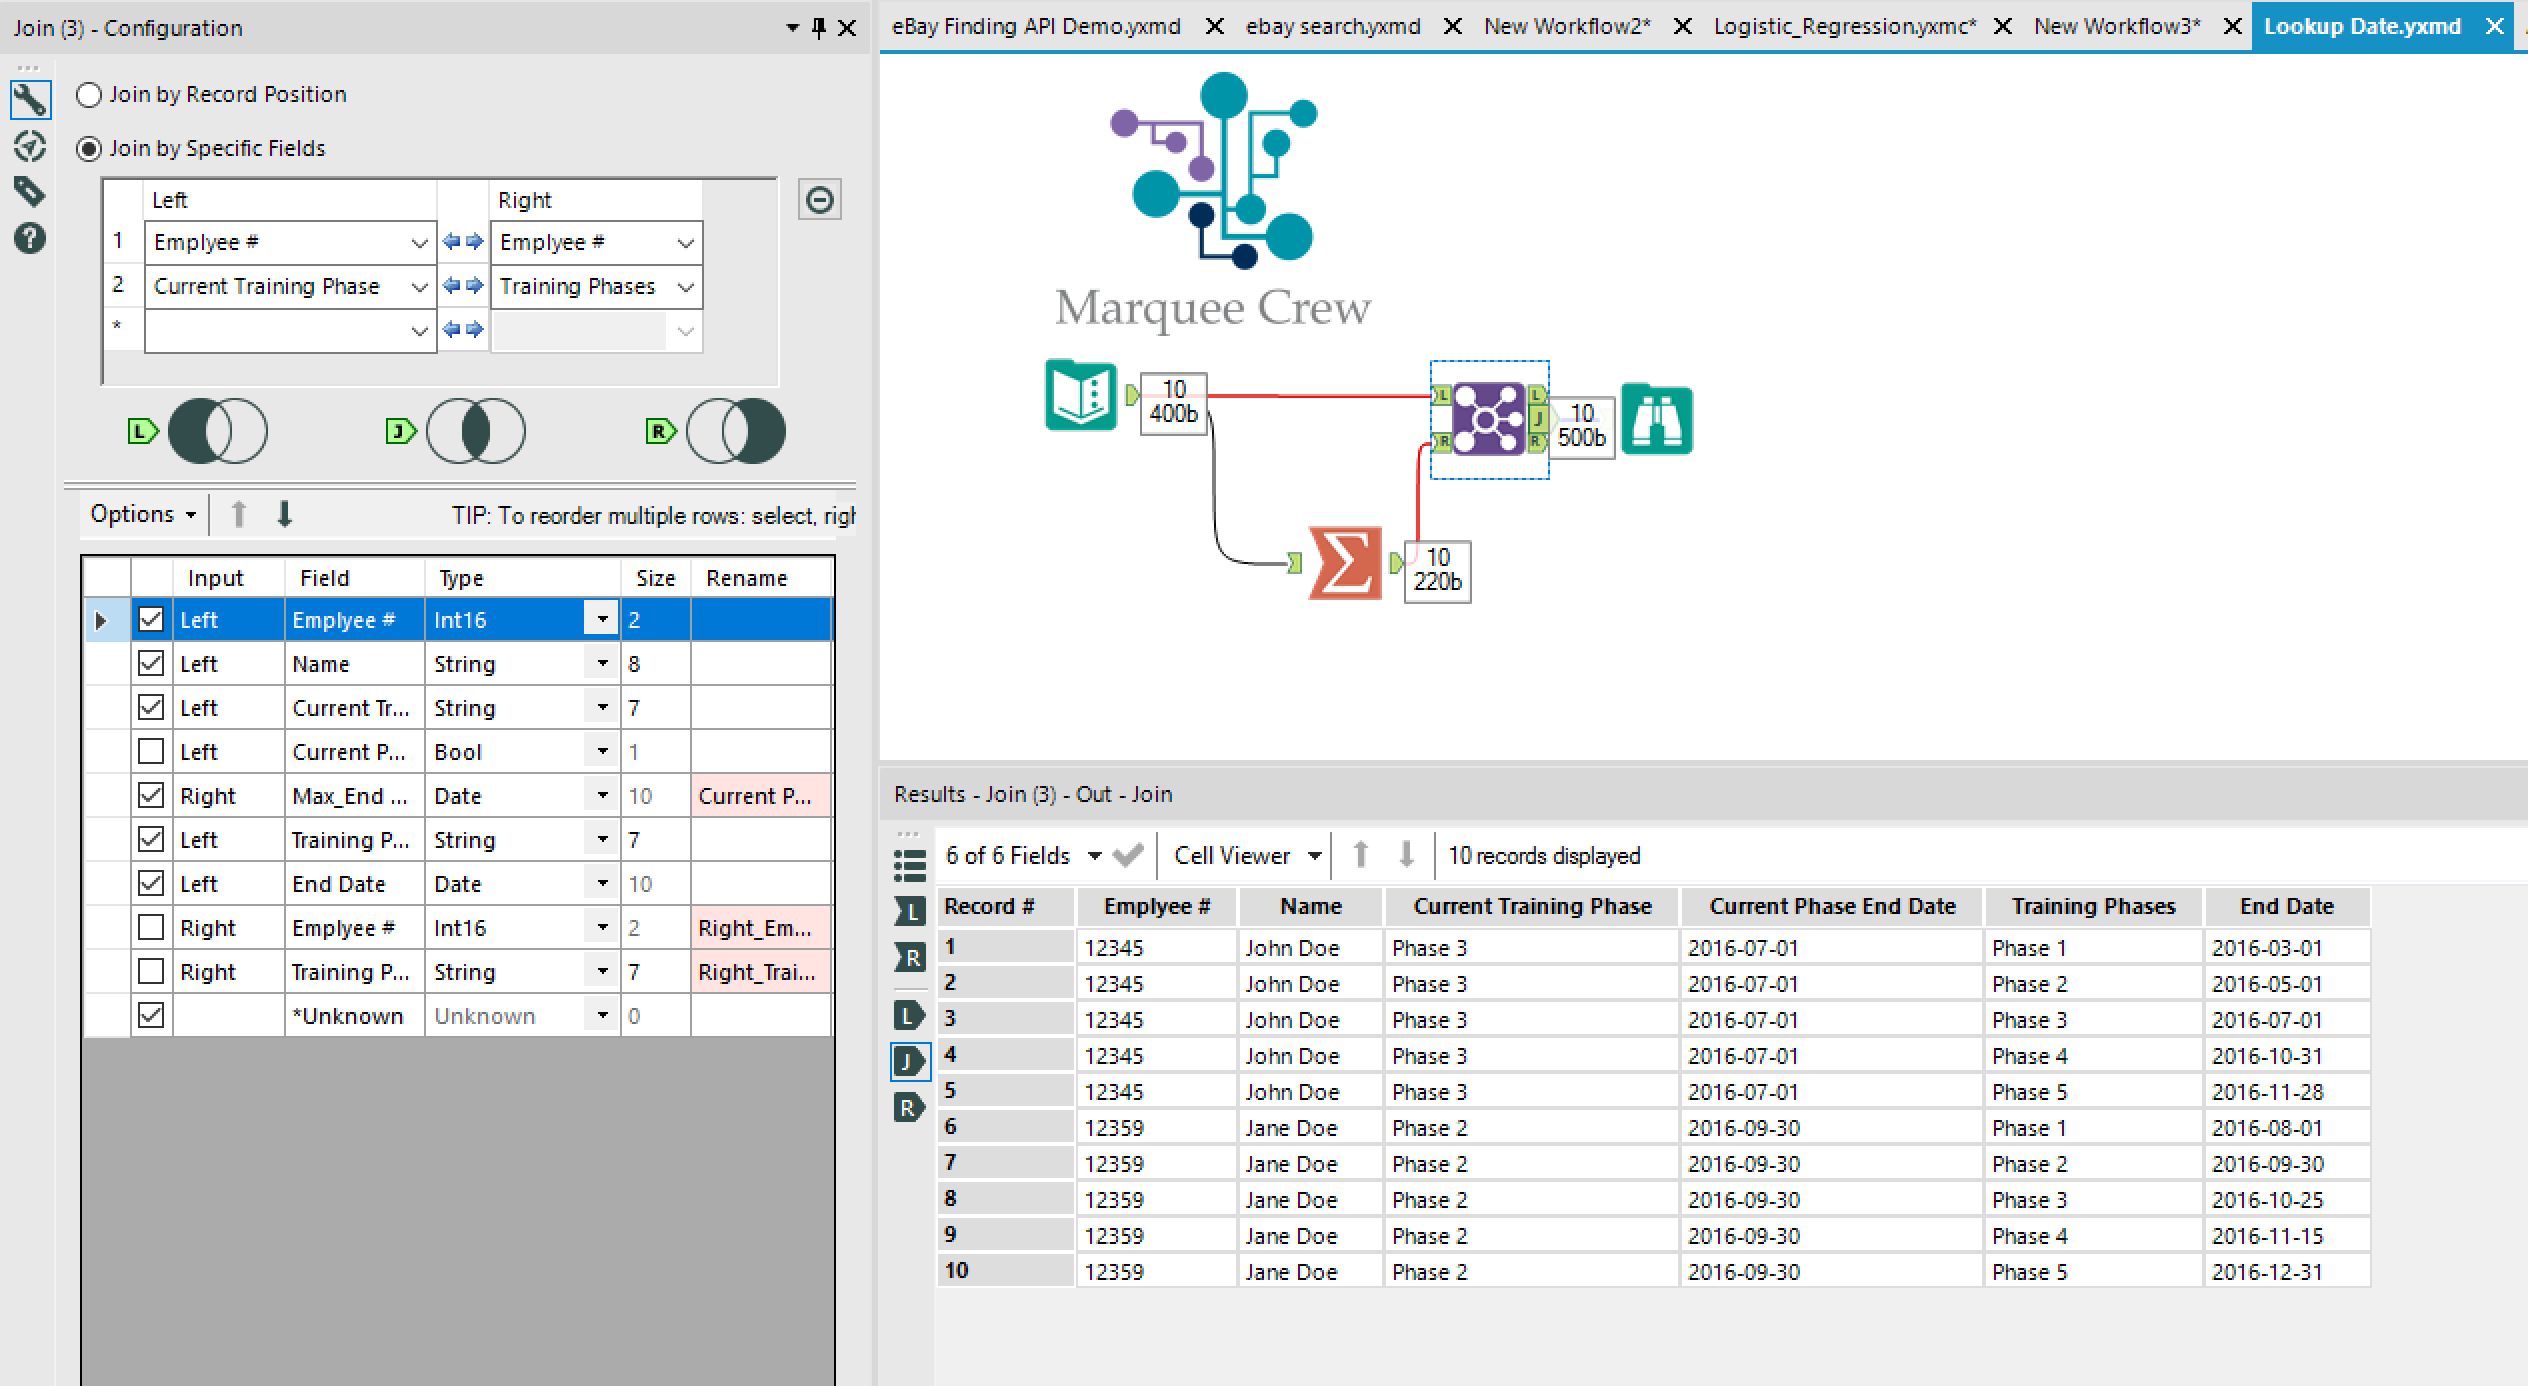
Task: Open the Options dropdown menu
Action: [140, 513]
